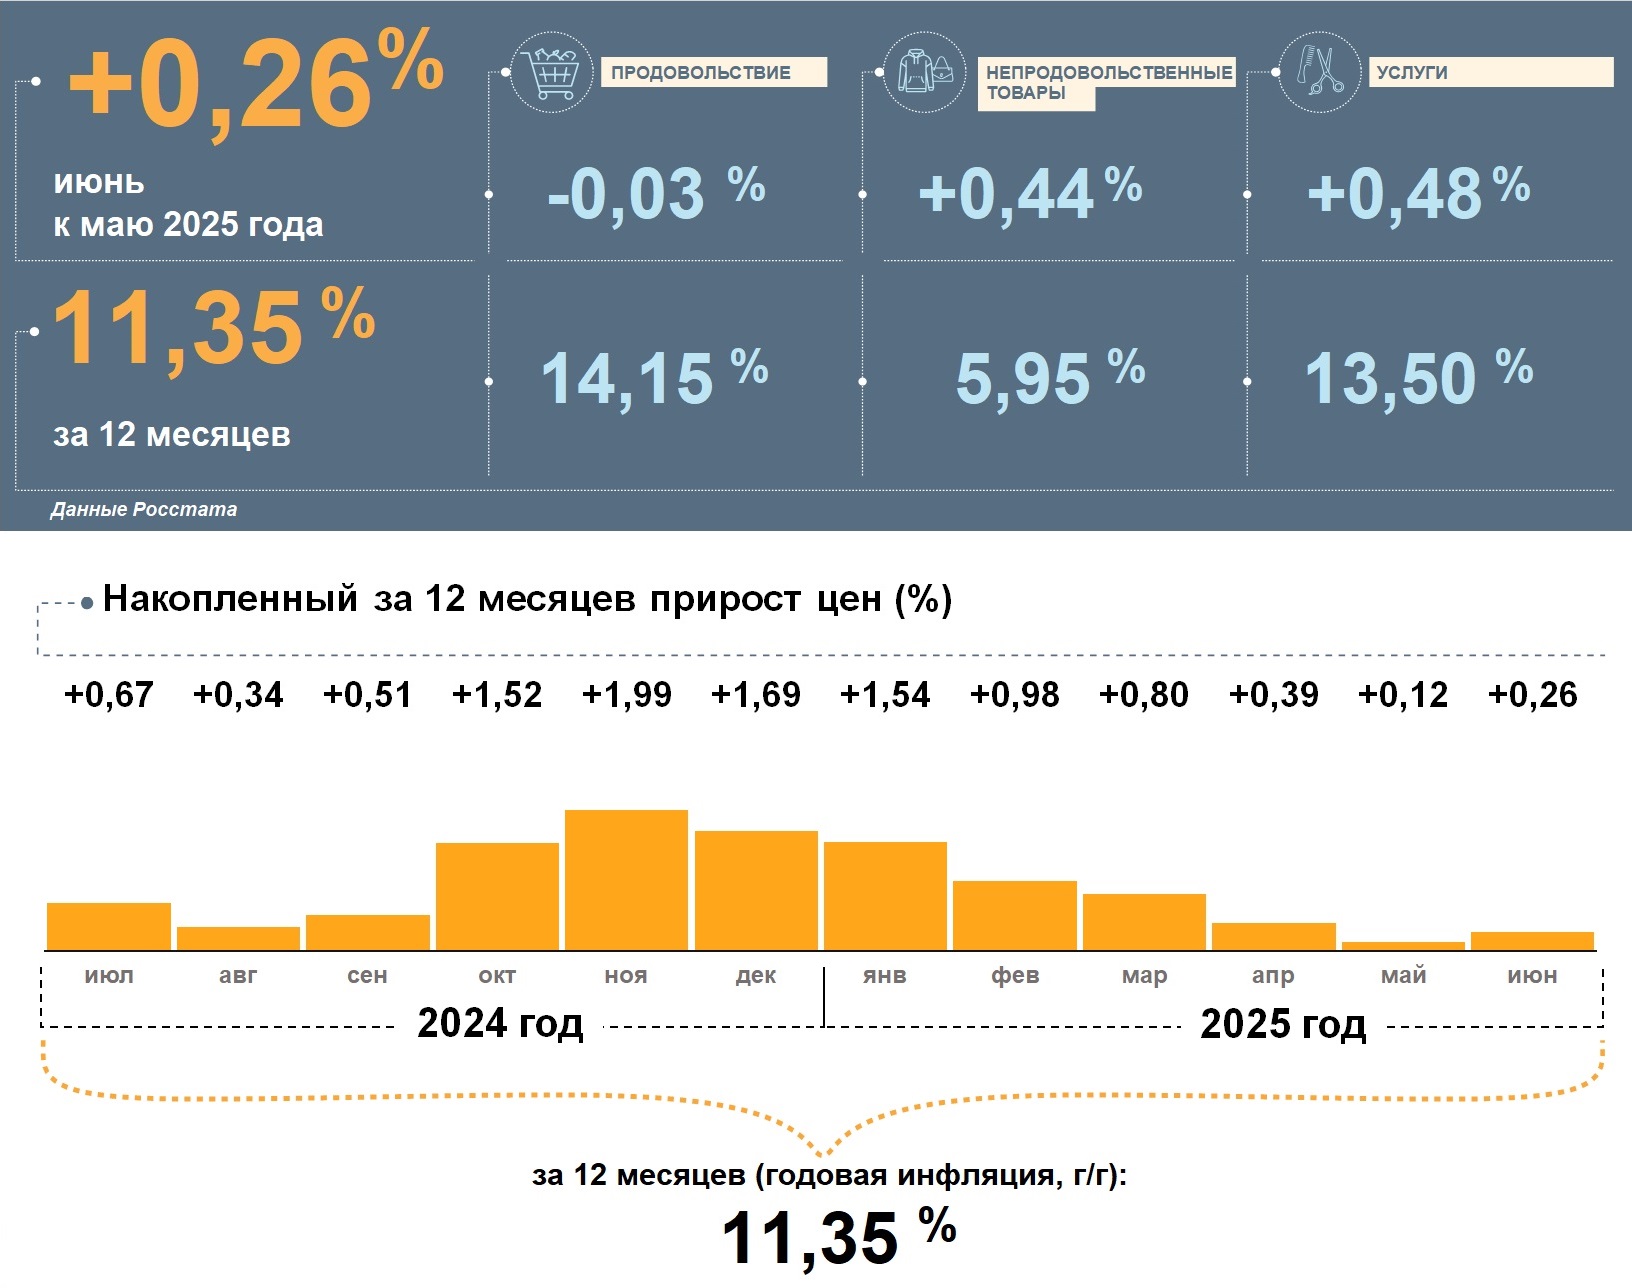The height and width of the screenshot is (1288, 1632).
Task: Click the 2025 год year label
Action: (x=1283, y=1023)
